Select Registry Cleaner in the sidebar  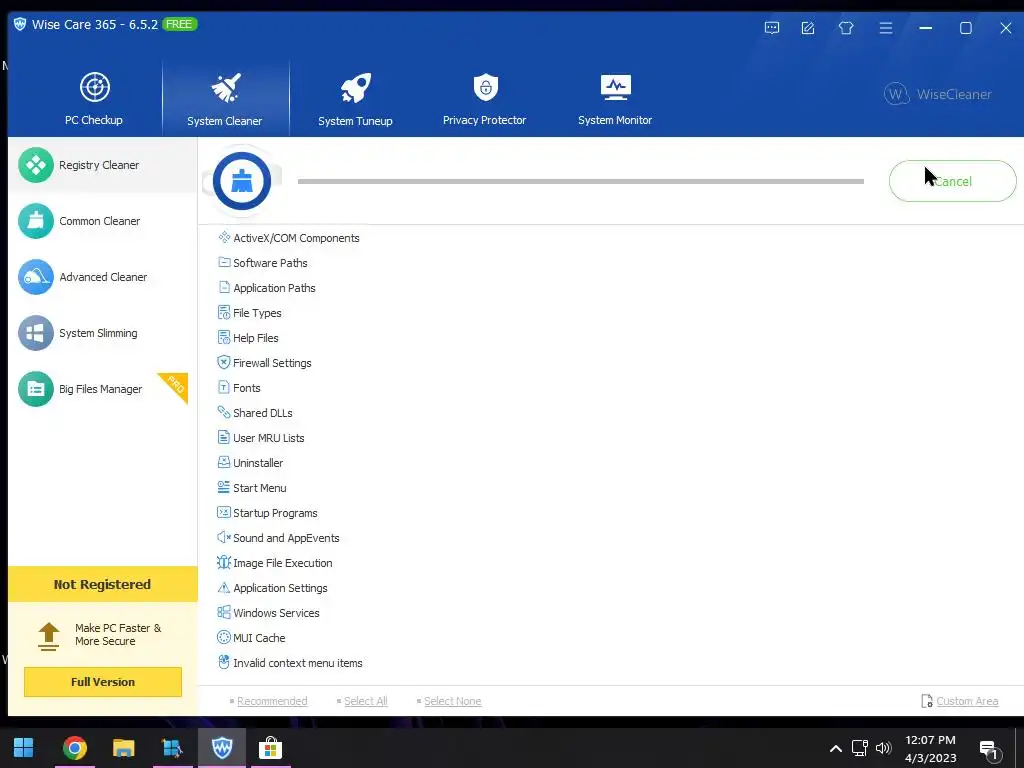103,165
